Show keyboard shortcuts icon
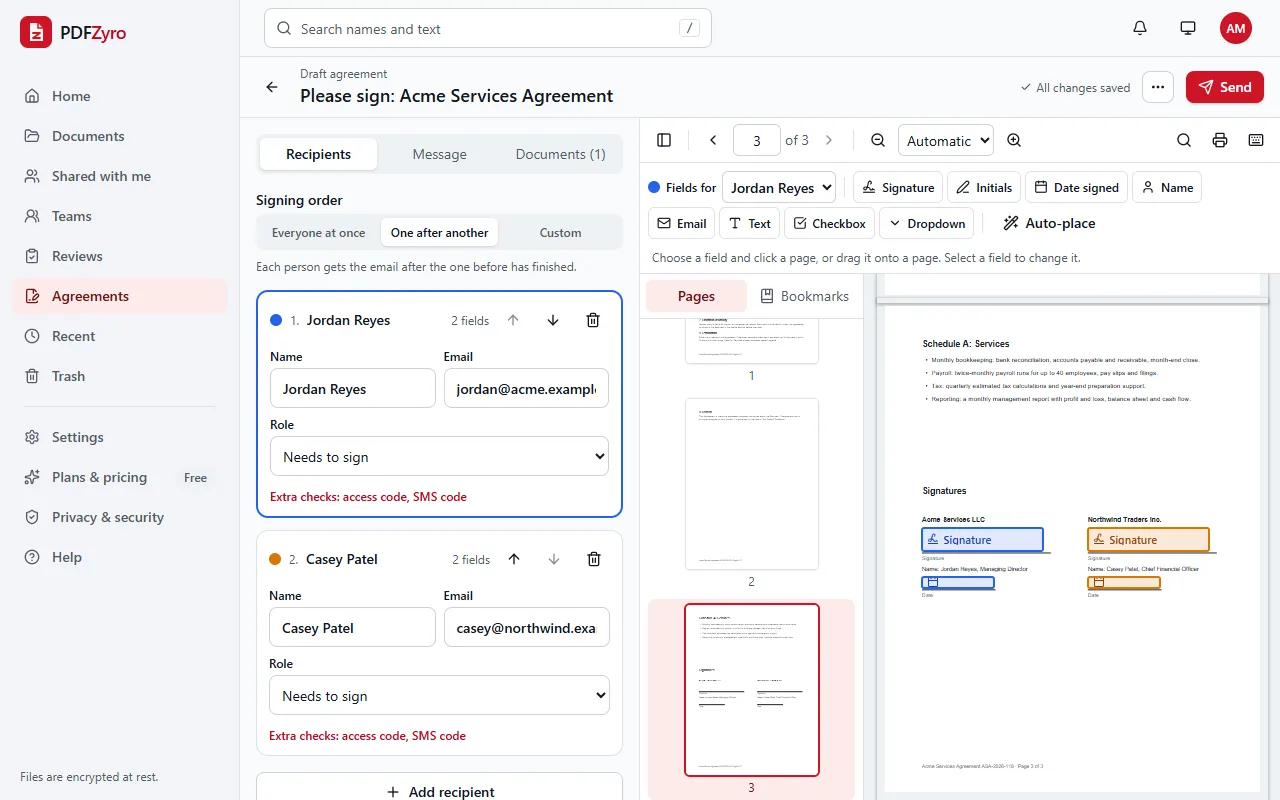Viewport: 1280px width, 800px height. (1256, 140)
